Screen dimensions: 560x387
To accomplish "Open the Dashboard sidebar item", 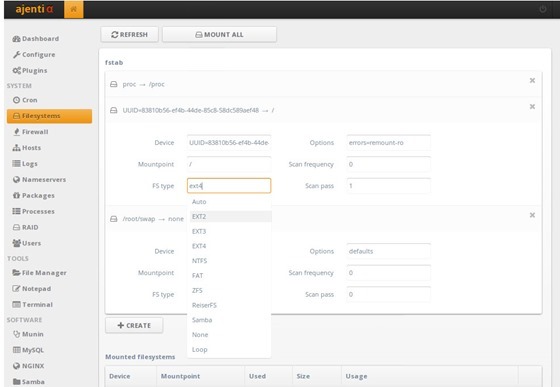I will (x=36, y=39).
